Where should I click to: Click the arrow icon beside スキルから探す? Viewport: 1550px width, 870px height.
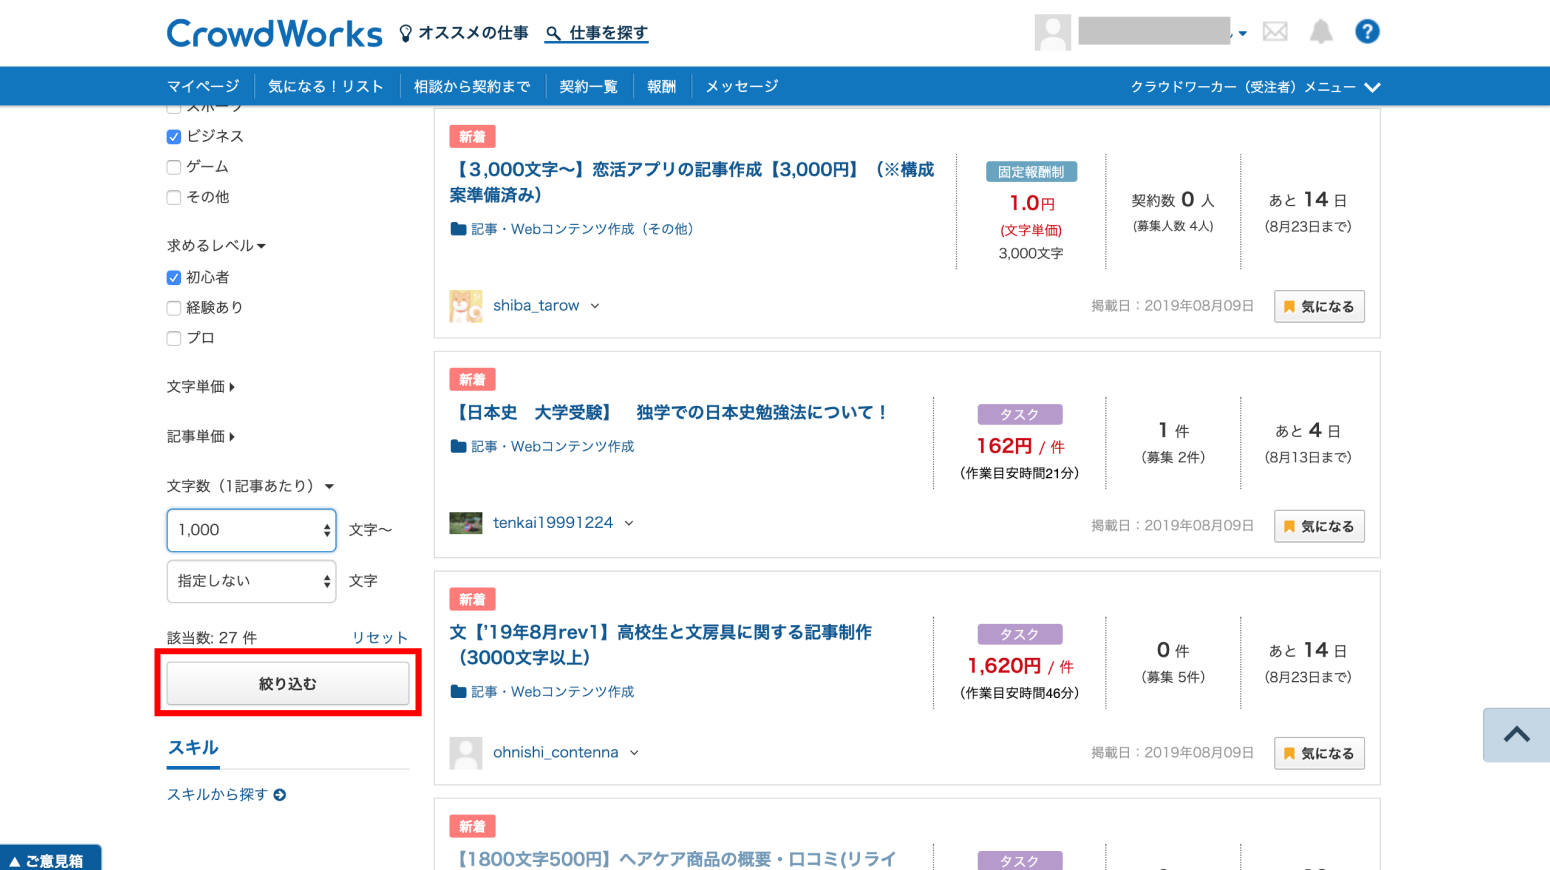click(x=280, y=795)
